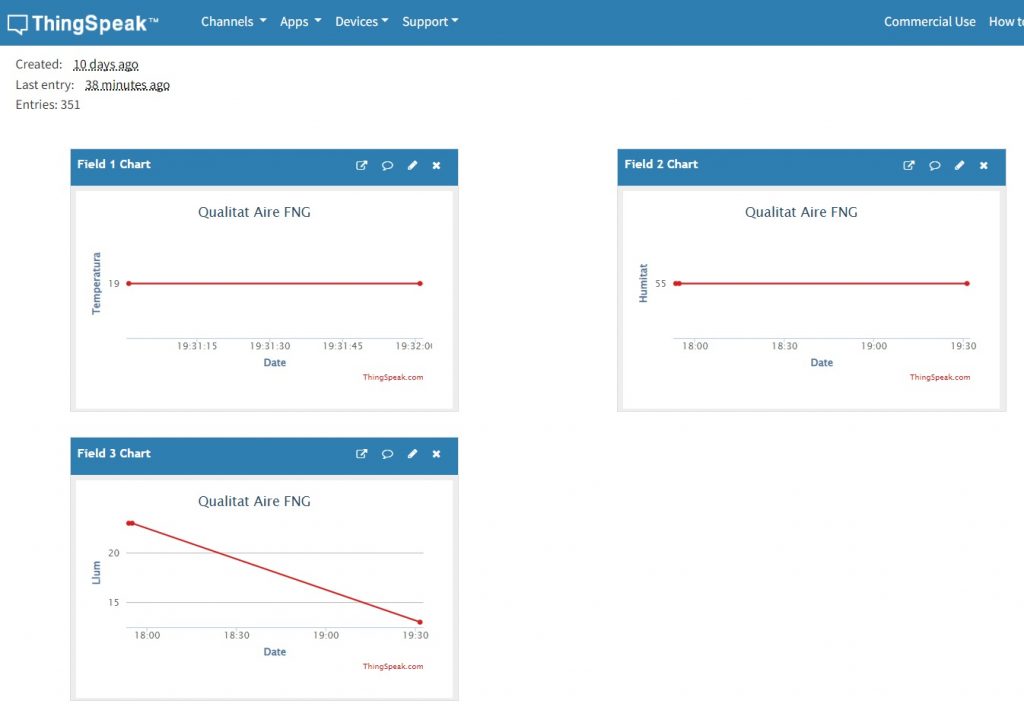Open the Support menu
The height and width of the screenshot is (704, 1024).
click(430, 21)
